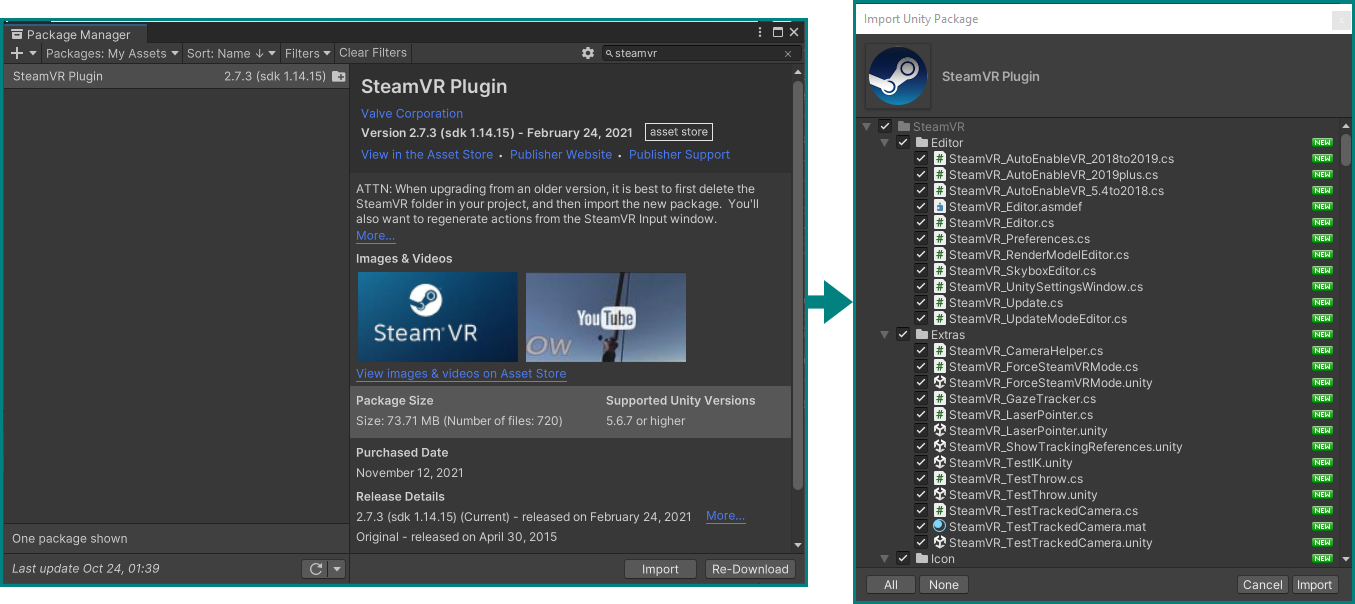The height and width of the screenshot is (604, 1355).
Task: Click the SteamVR_GazeTracker.cs script icon
Action: 940,399
